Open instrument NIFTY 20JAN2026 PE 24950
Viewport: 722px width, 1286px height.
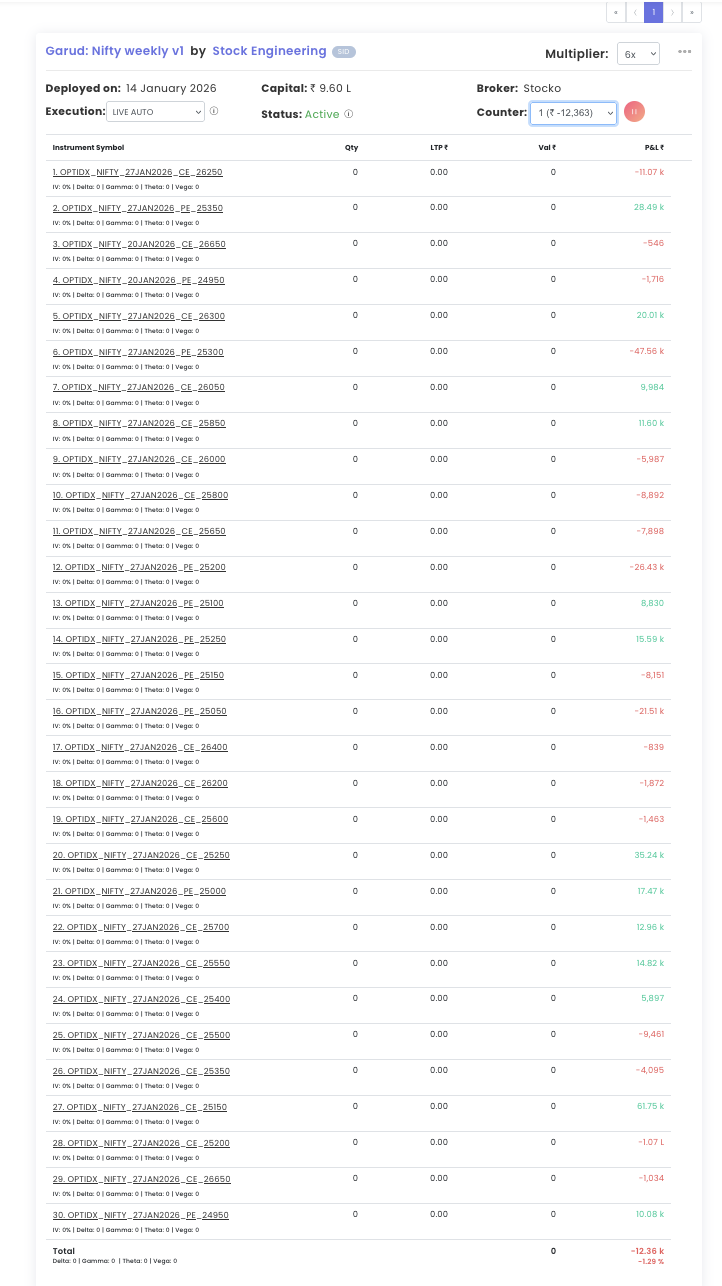138,280
